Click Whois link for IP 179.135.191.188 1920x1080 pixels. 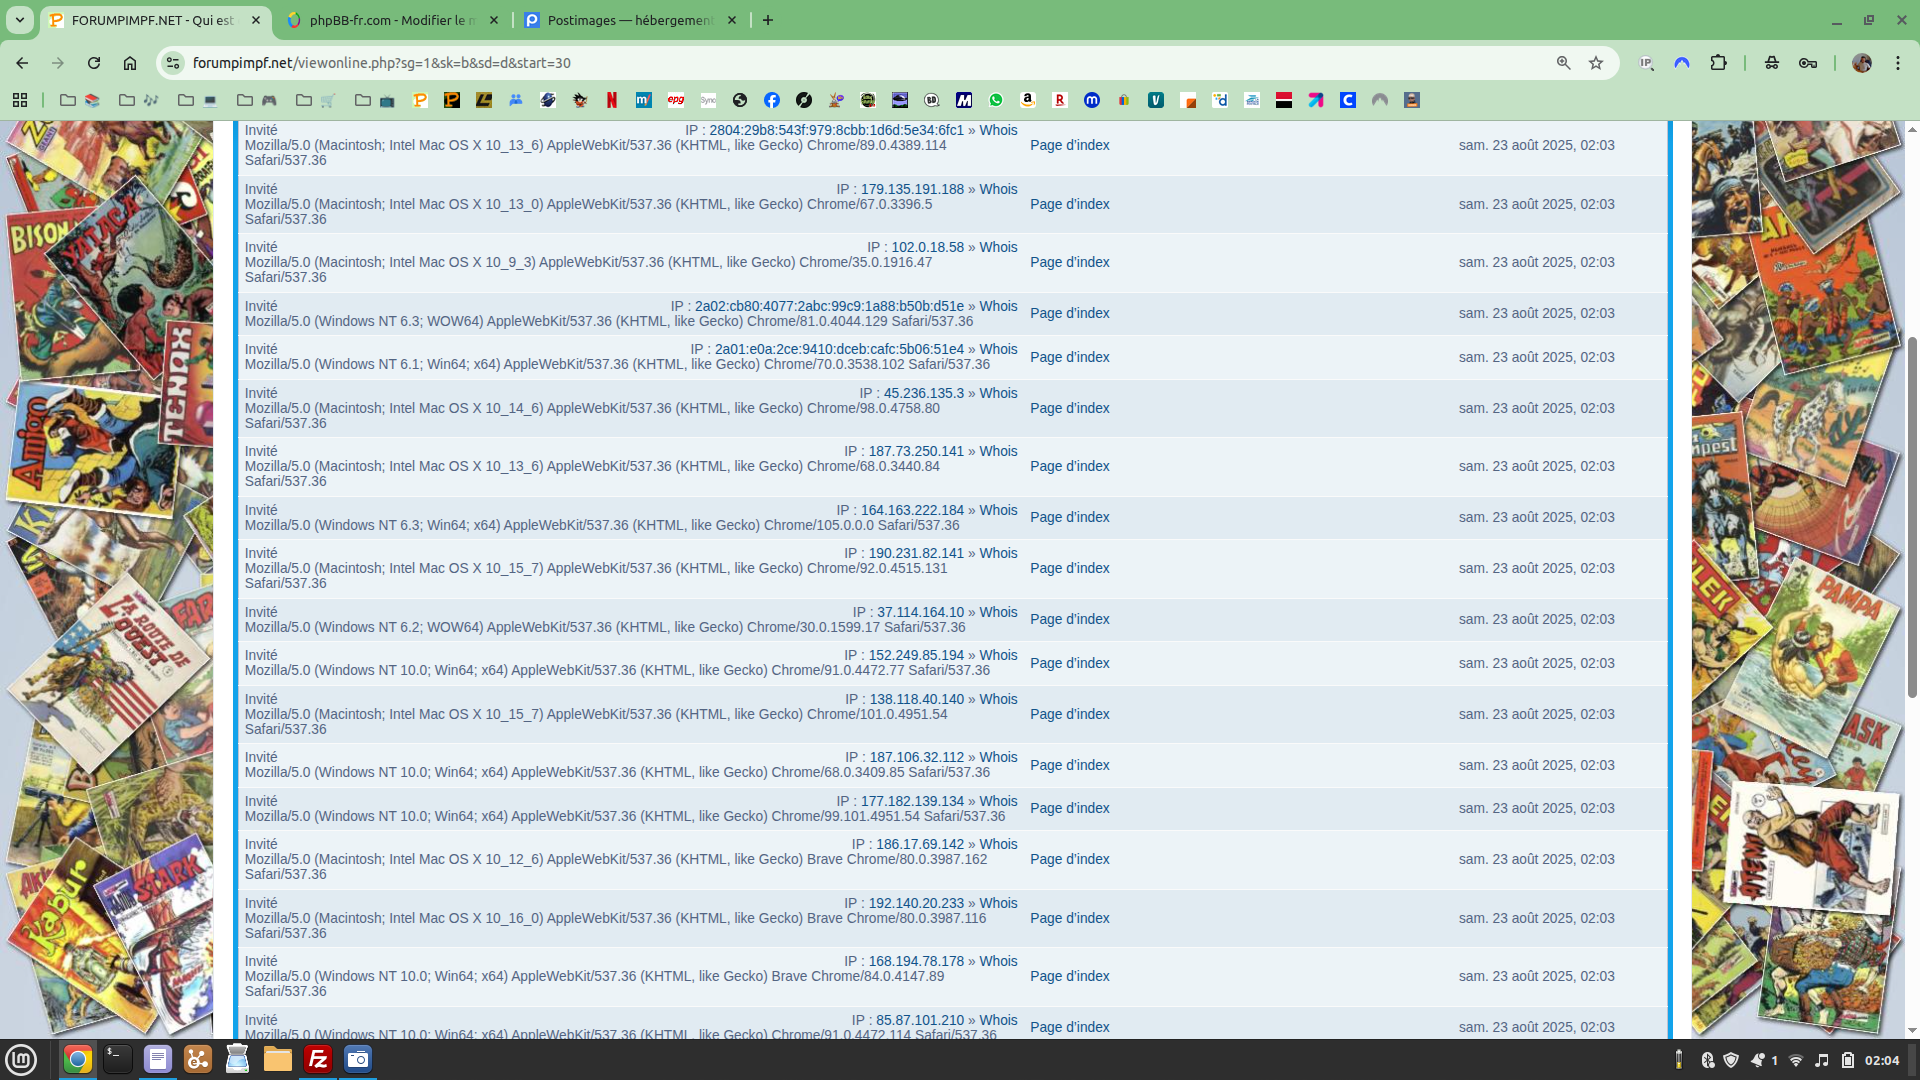point(998,189)
